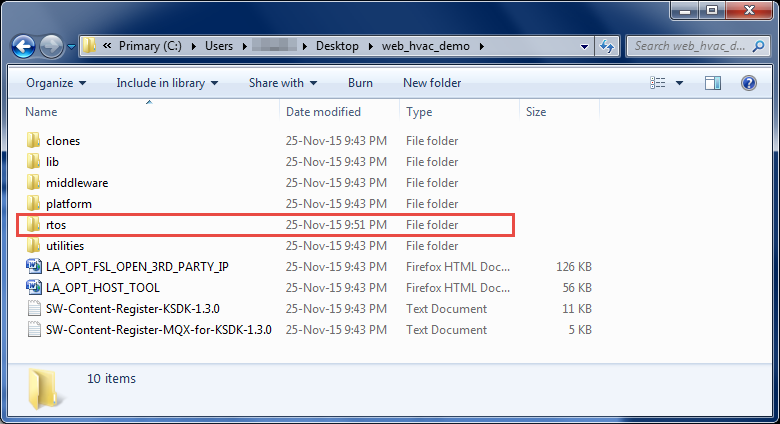This screenshot has width=780, height=424.
Task: Select the lib folder icon
Action: pos(33,161)
